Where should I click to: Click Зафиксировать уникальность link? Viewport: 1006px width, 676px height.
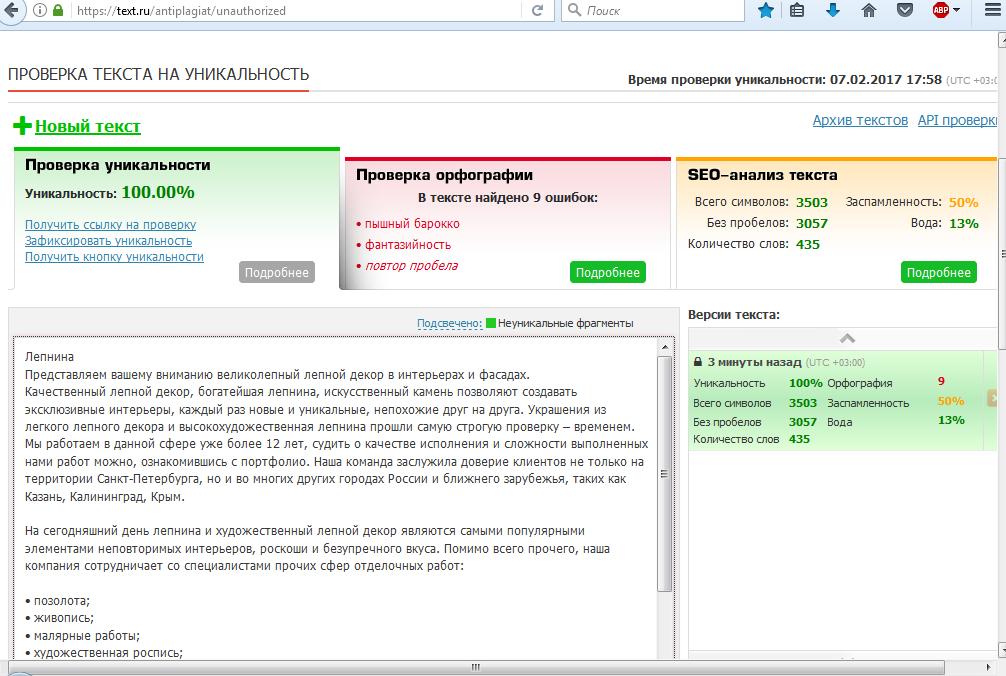108,241
